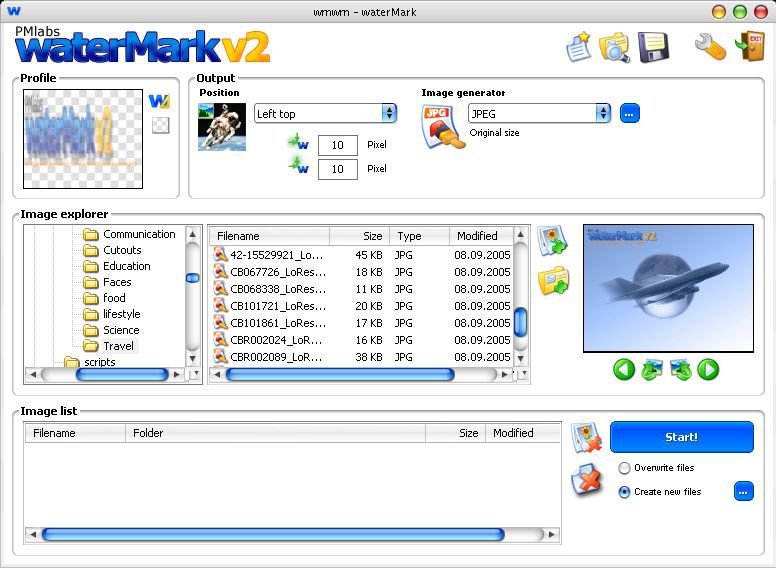Click the new profile icon with star
The height and width of the screenshot is (568, 776).
[579, 47]
